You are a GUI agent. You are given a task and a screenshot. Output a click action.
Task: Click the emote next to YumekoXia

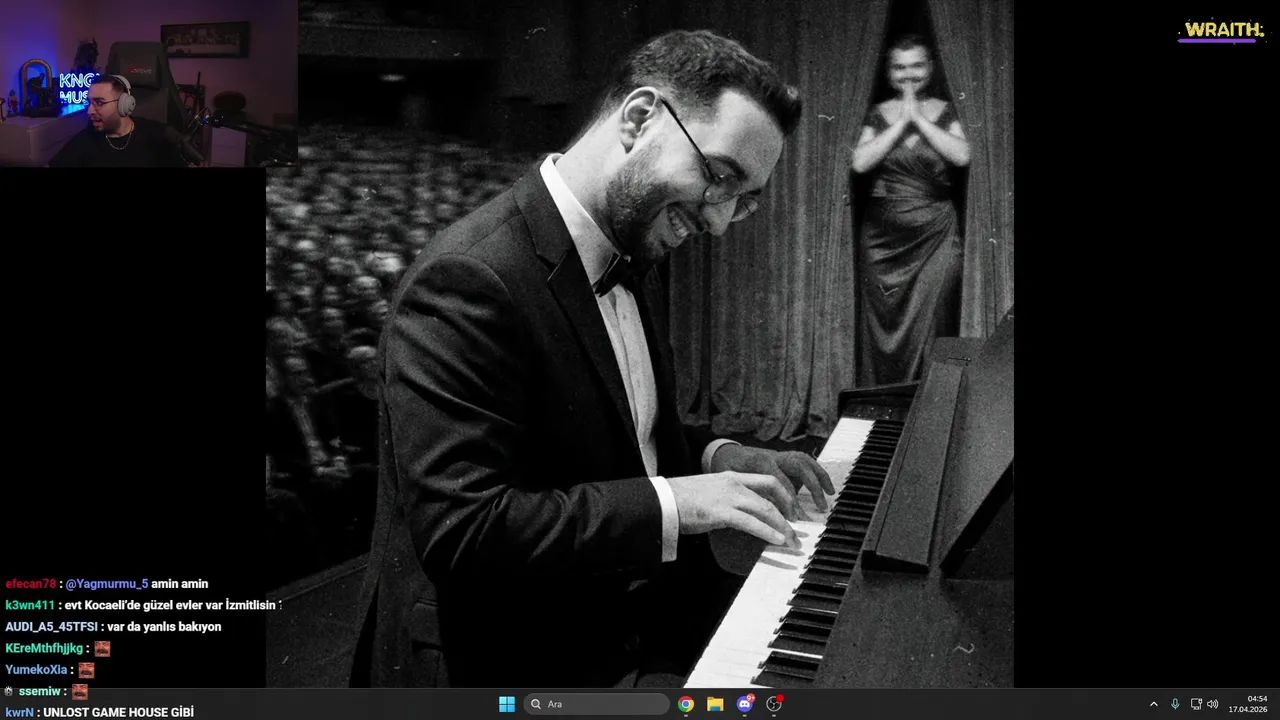point(86,670)
